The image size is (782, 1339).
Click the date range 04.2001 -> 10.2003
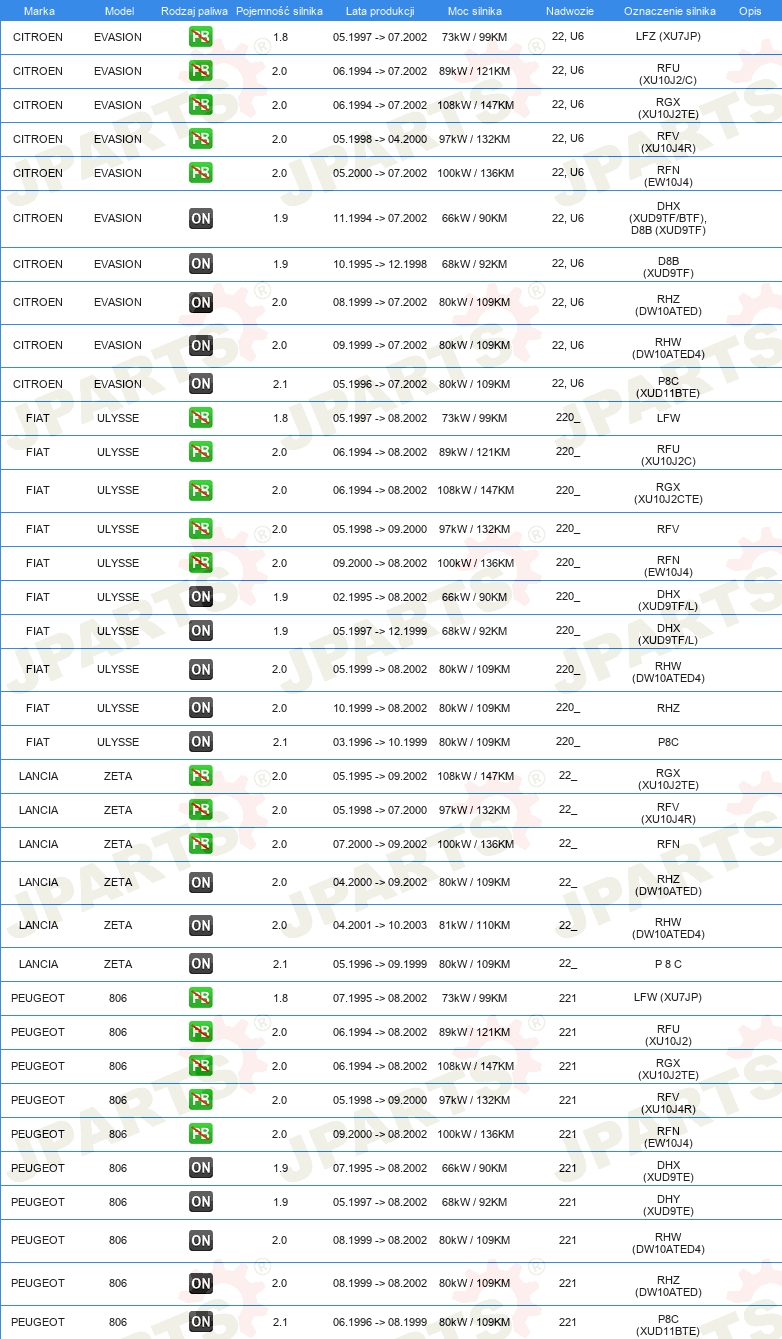tap(380, 925)
